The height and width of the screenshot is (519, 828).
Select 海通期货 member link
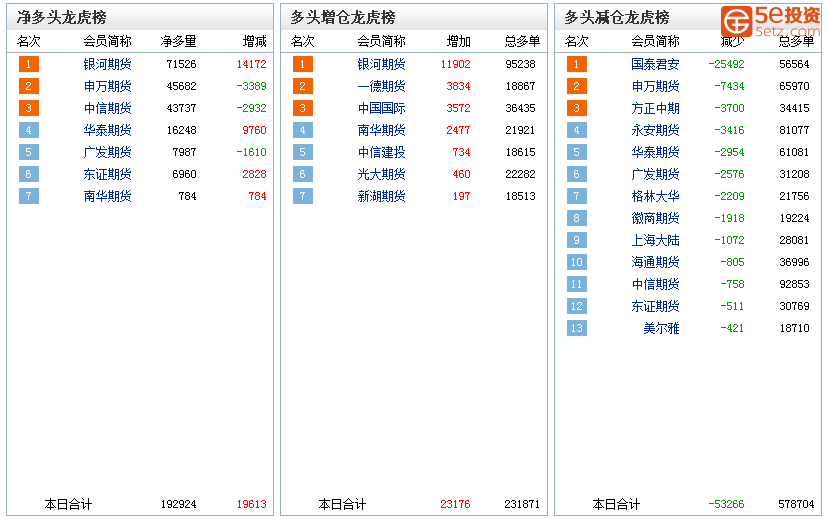click(655, 262)
